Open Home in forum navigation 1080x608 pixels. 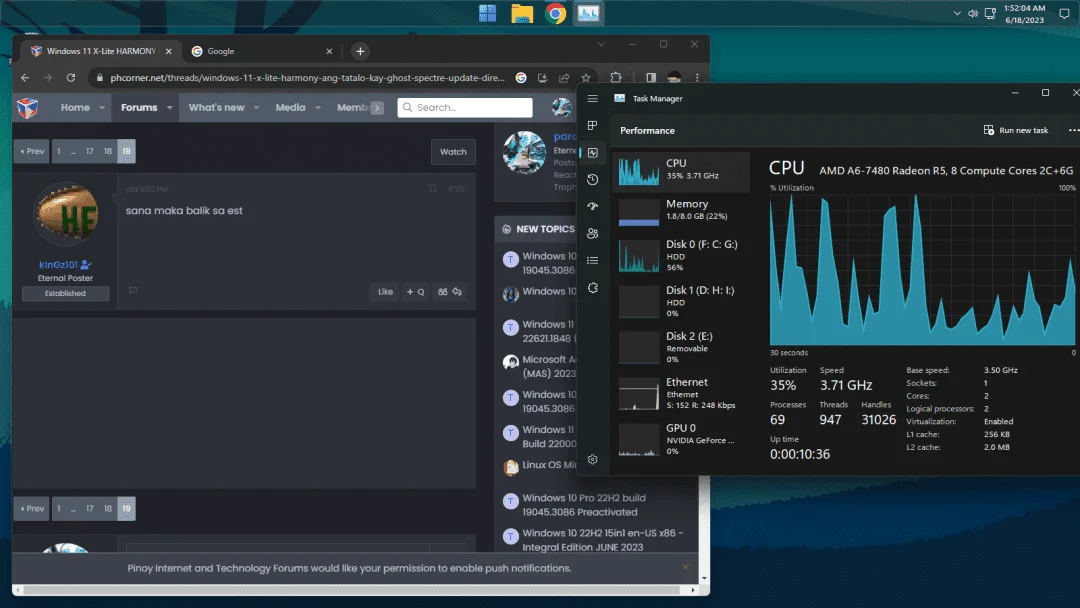point(75,107)
